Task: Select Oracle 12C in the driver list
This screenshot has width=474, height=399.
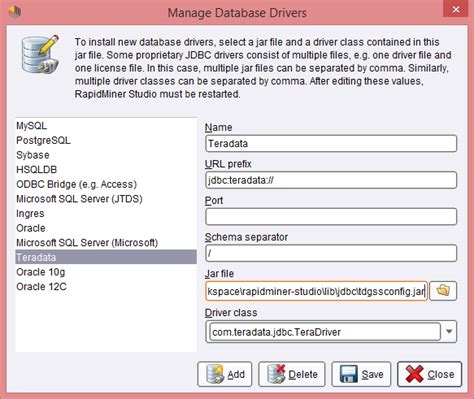Action: pos(106,287)
